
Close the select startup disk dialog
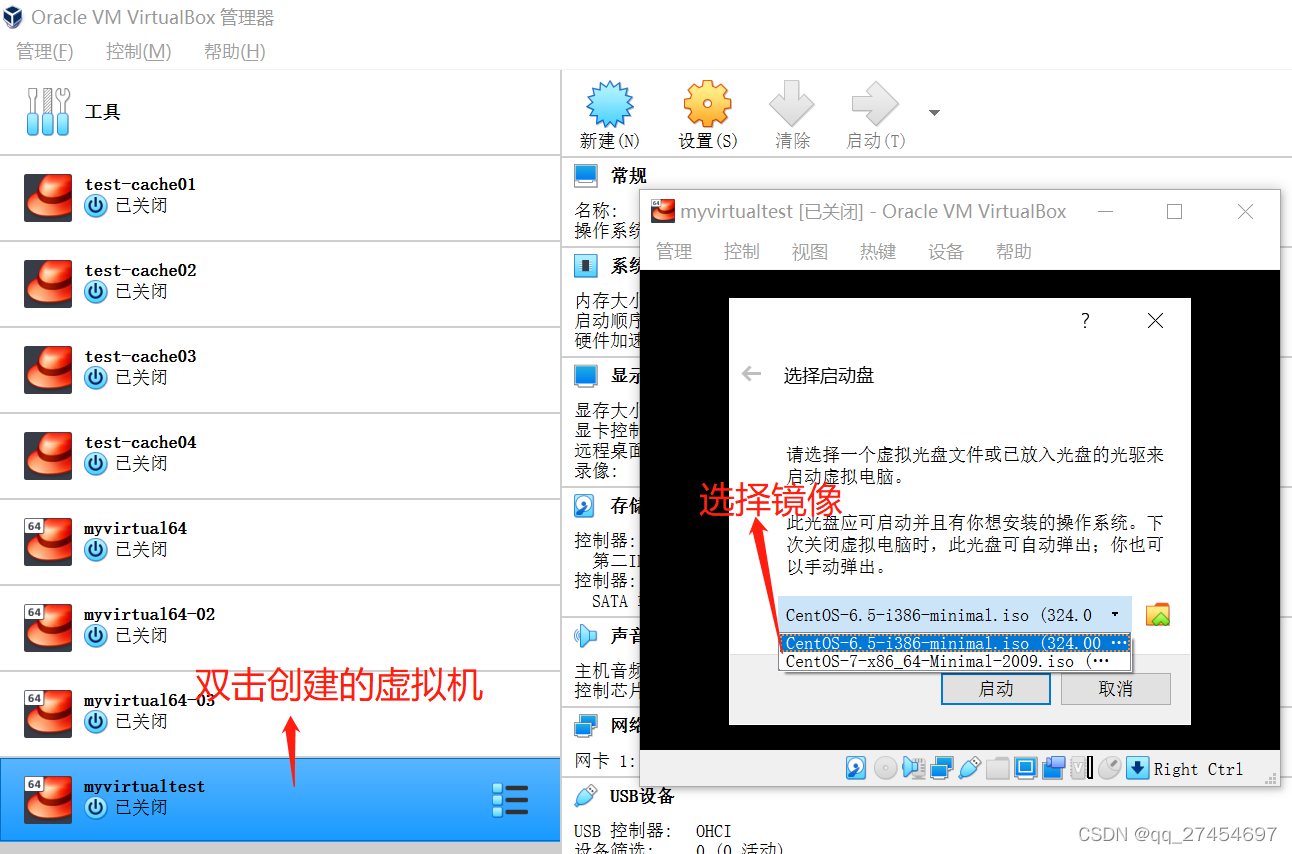pos(1155,321)
